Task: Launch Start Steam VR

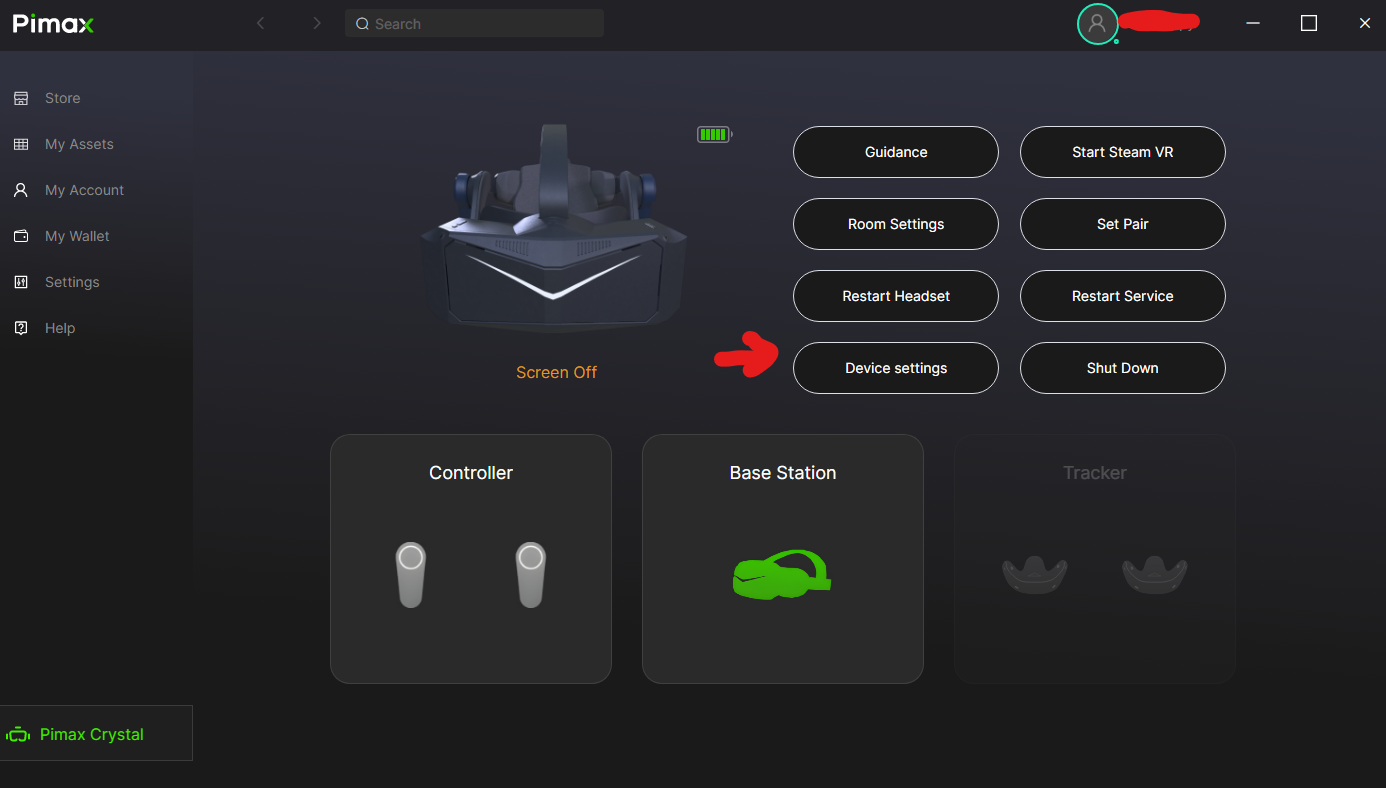Action: click(1123, 152)
